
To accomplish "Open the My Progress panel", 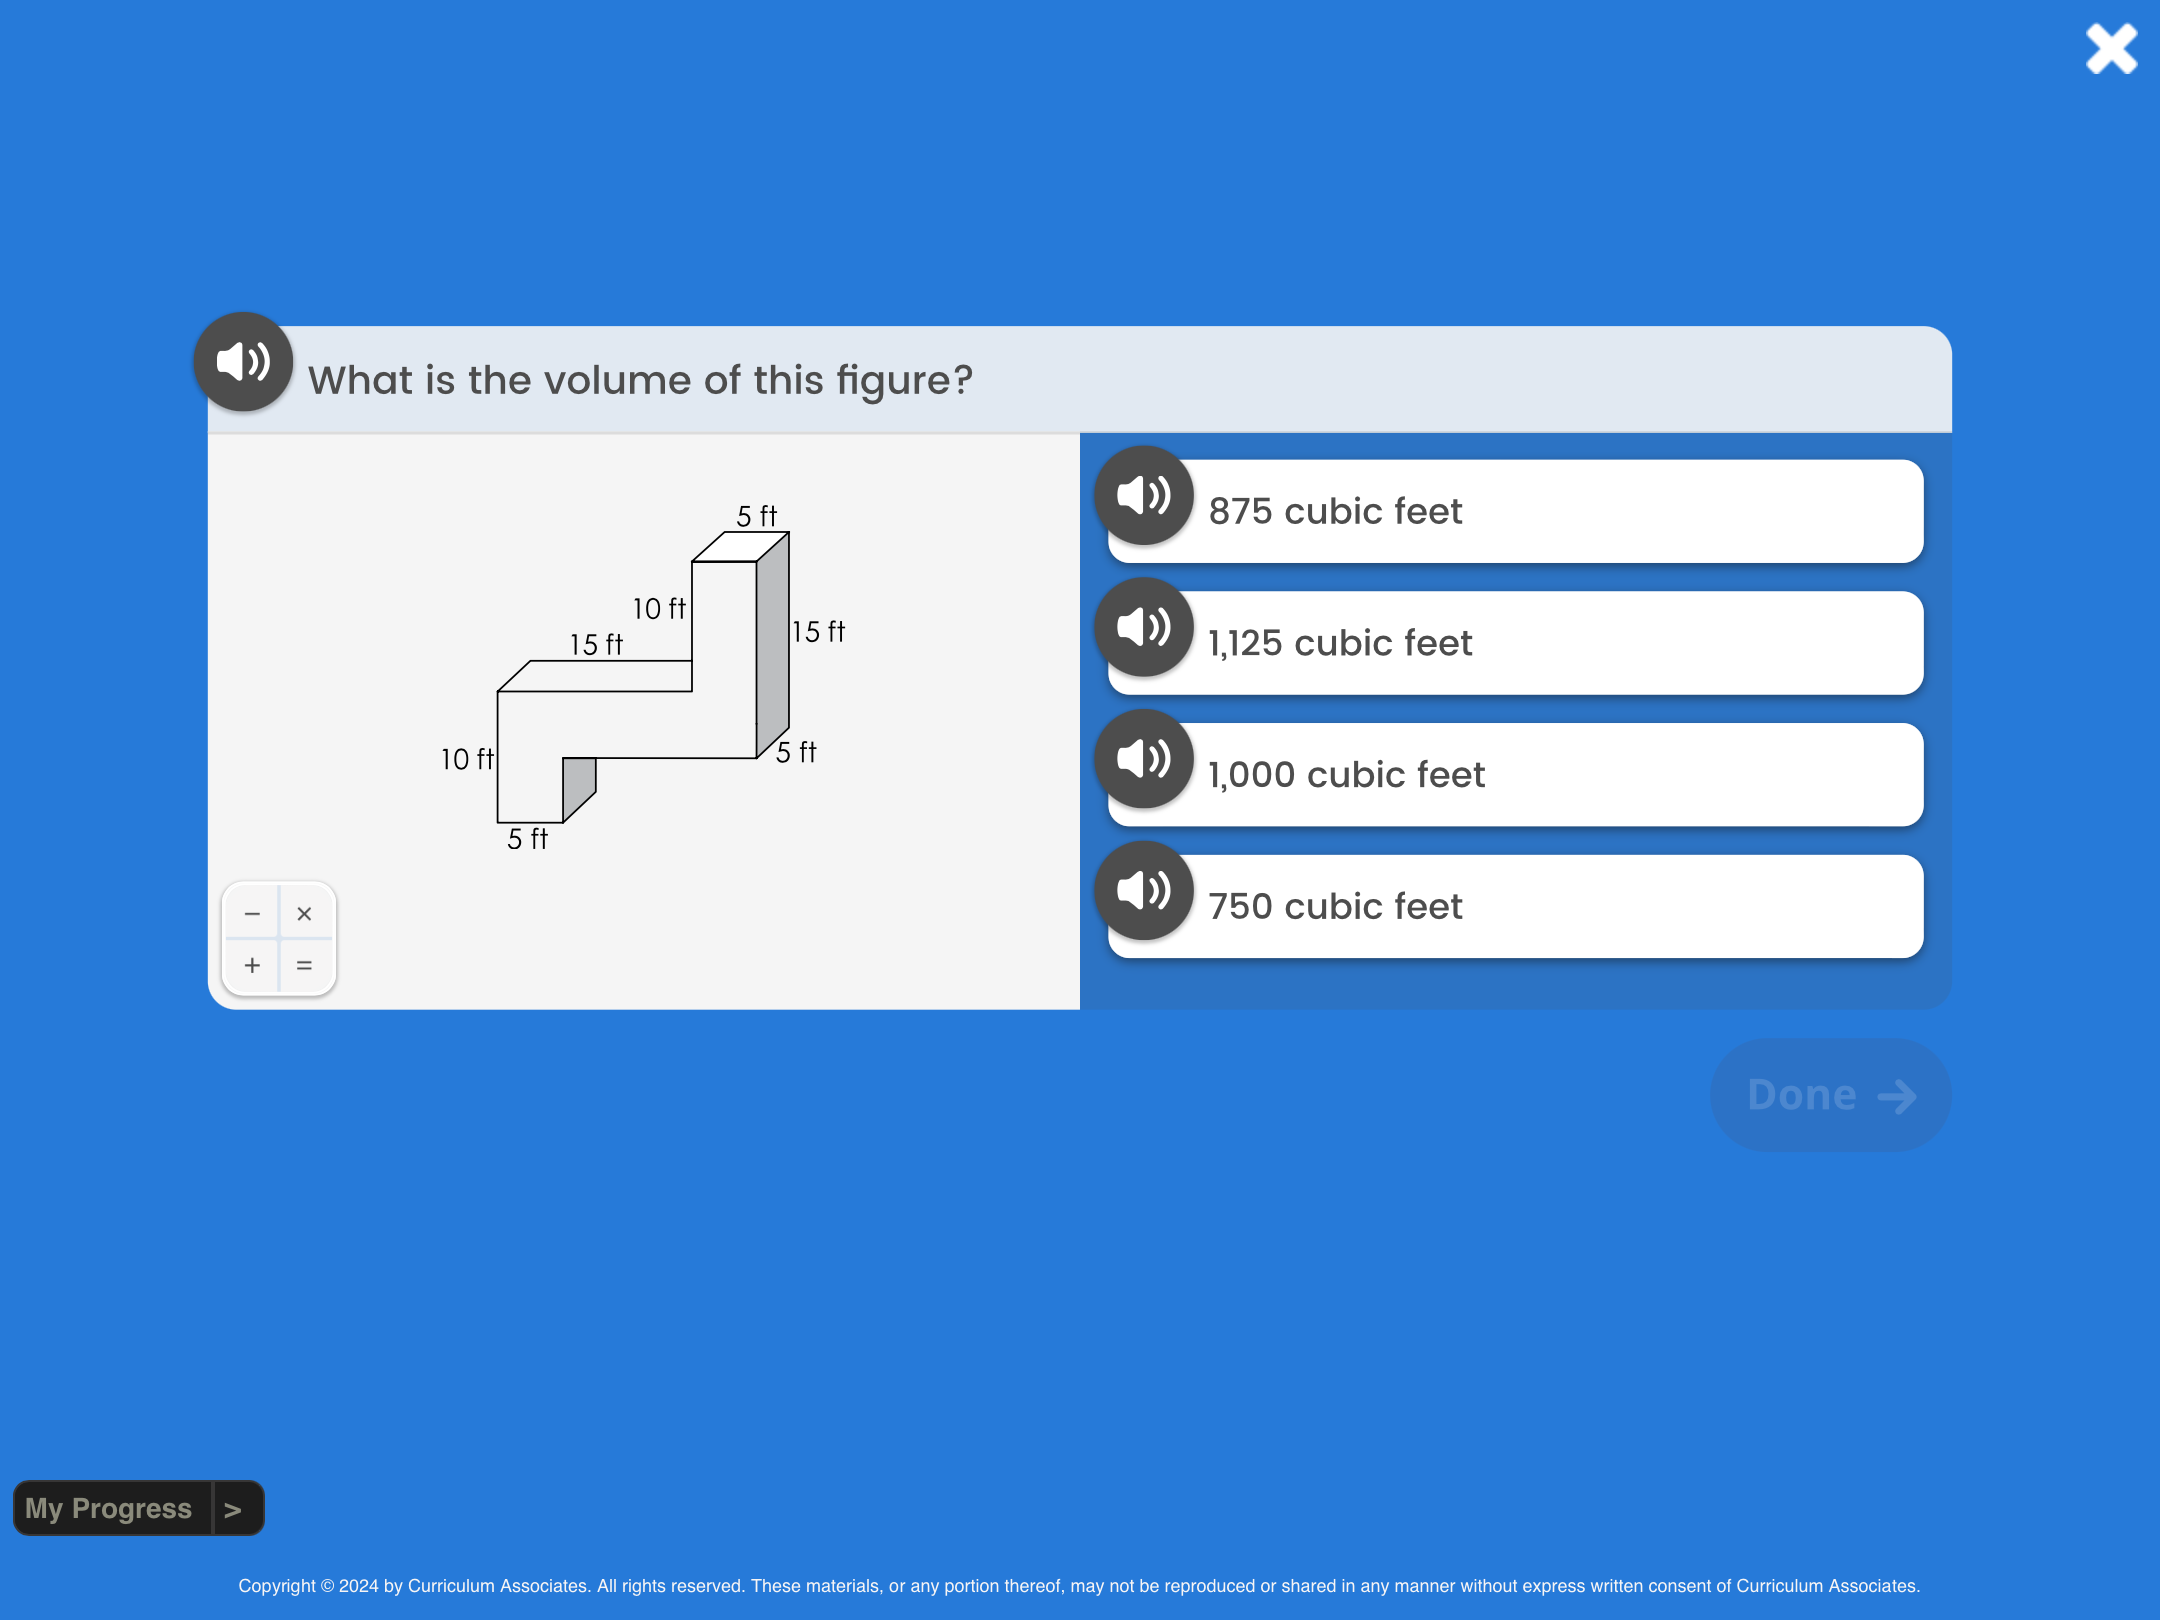I will [x=109, y=1508].
